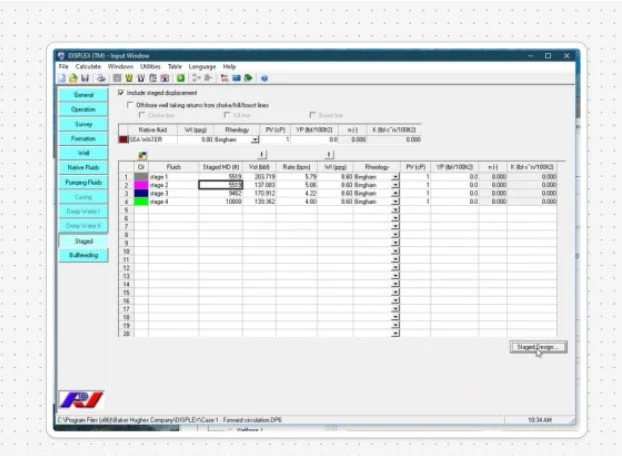Click the yellow W toolbar icon

click(129, 78)
